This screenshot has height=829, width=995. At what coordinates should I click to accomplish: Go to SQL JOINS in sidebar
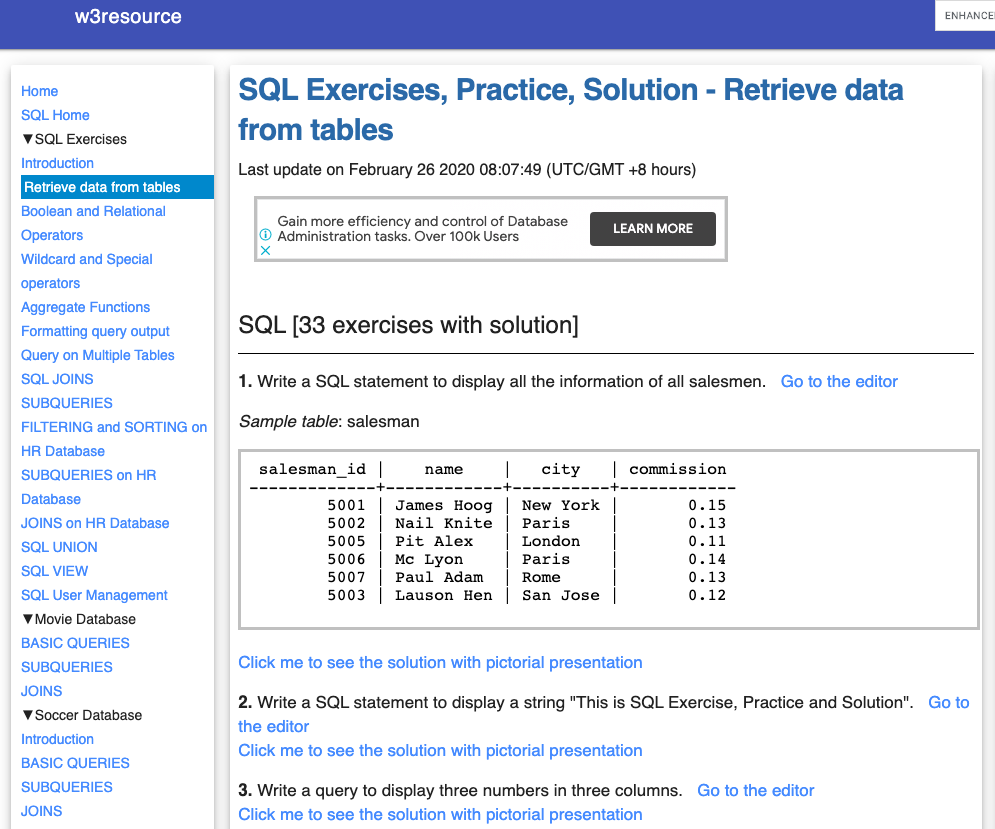tap(57, 379)
